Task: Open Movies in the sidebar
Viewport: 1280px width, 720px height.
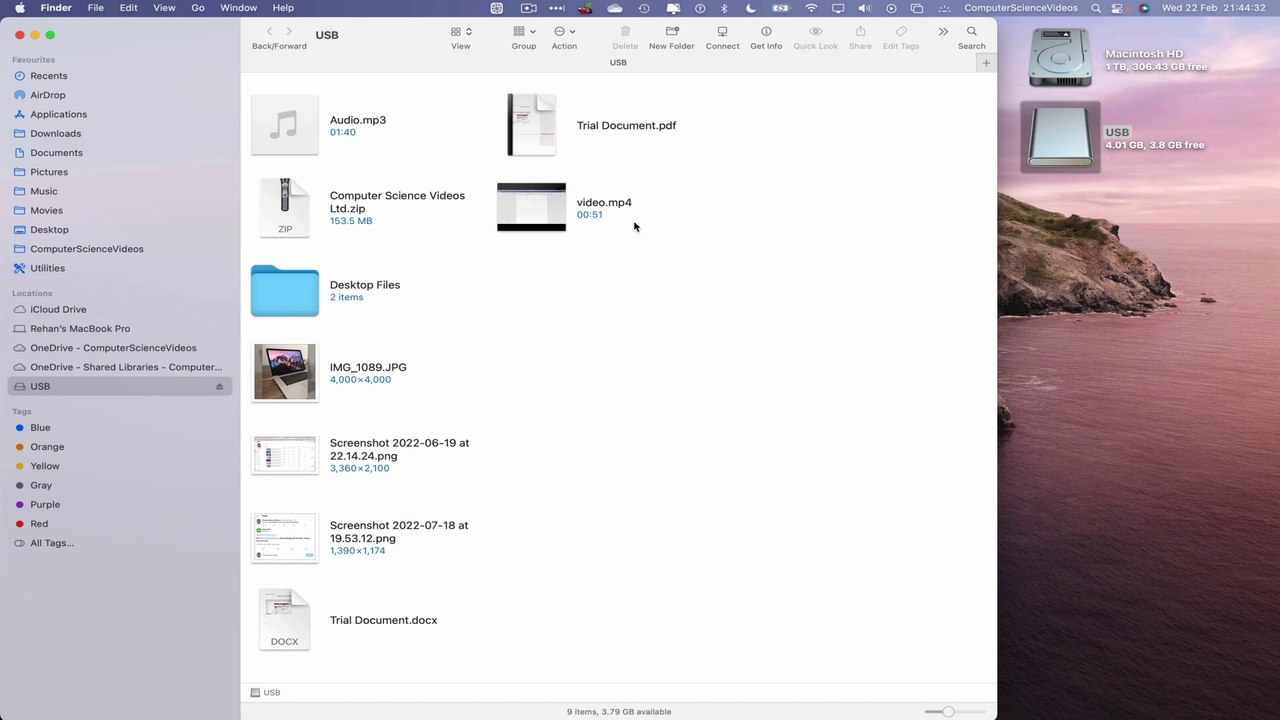Action: [x=119, y=210]
